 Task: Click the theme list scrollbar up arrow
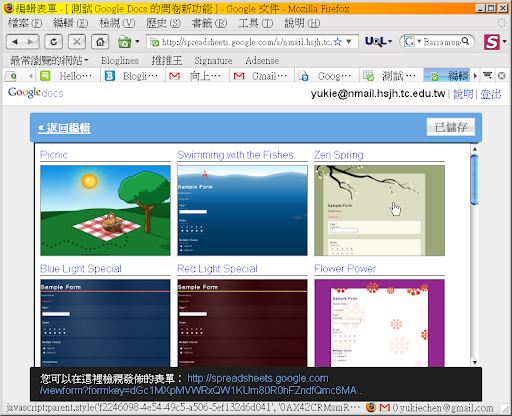pyautogui.click(x=475, y=148)
